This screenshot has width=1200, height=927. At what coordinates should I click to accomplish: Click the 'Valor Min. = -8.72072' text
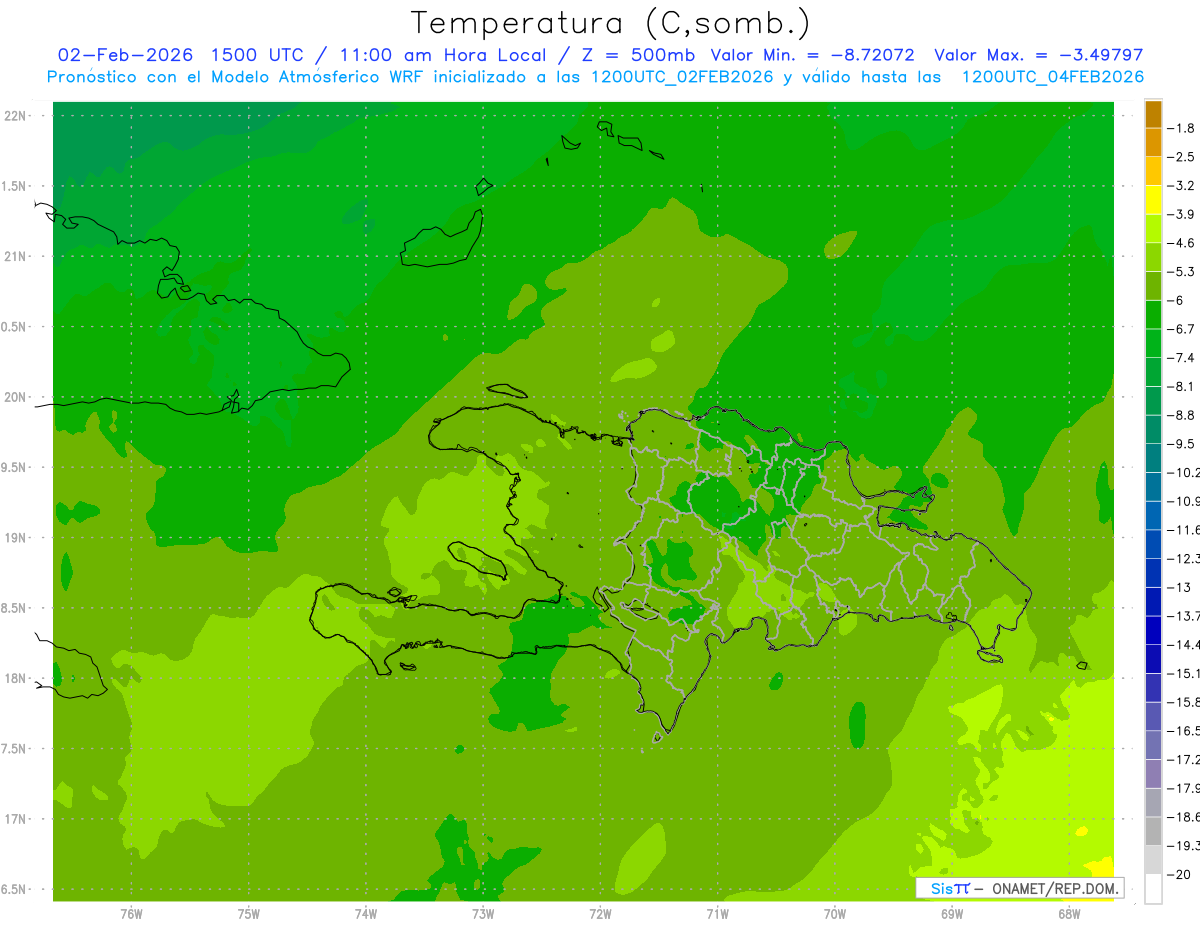(812, 55)
